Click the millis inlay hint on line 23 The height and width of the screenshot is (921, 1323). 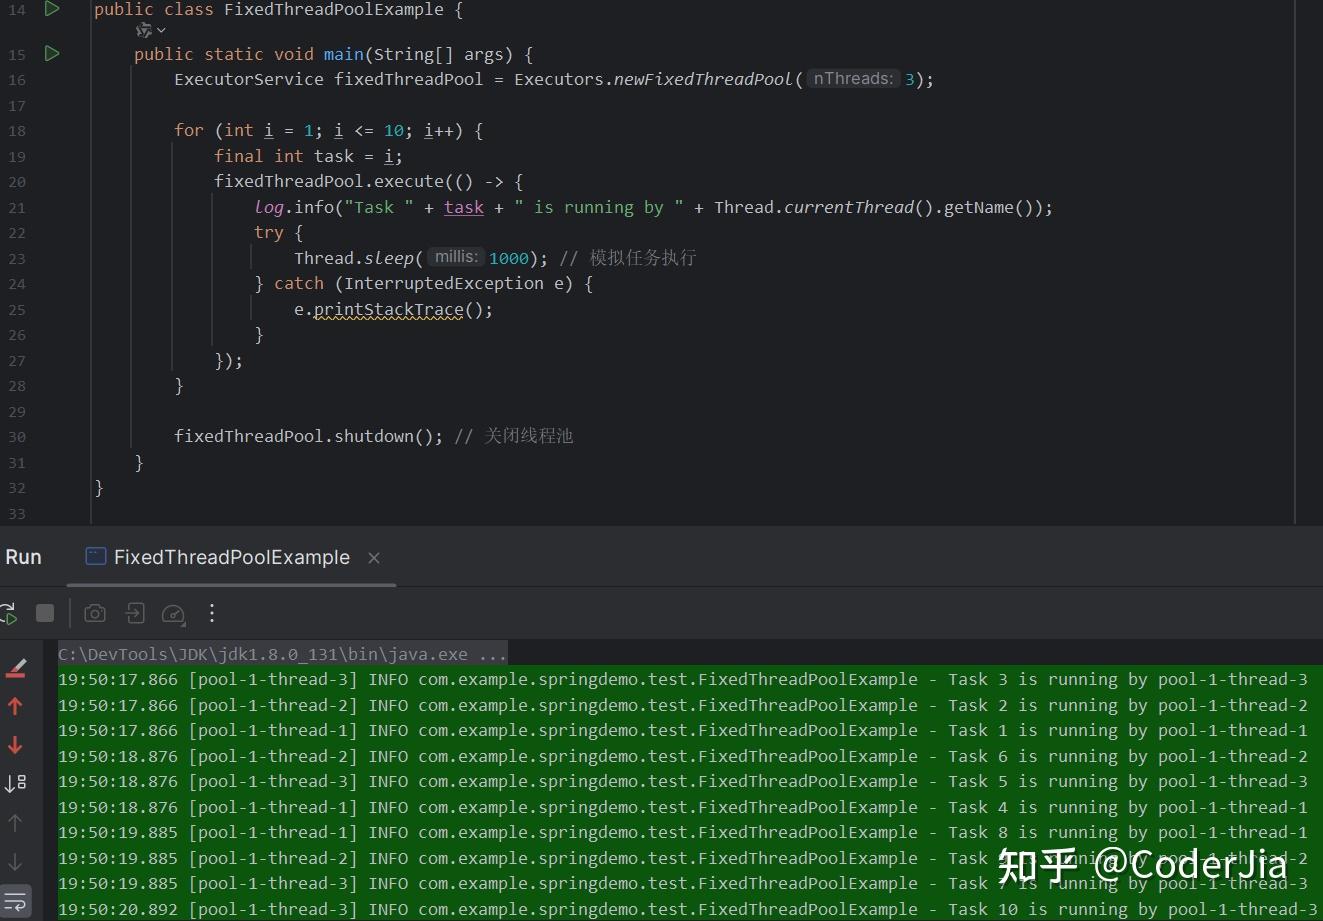tap(455, 257)
